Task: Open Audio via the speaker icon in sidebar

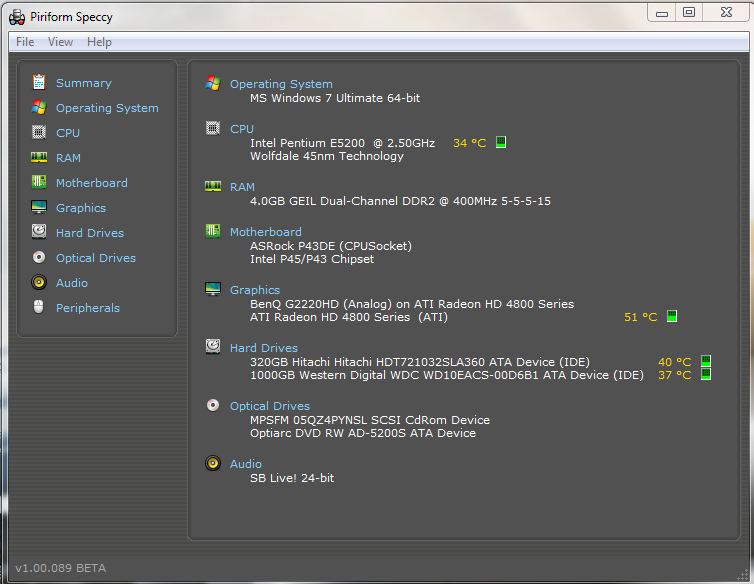Action: pos(39,282)
